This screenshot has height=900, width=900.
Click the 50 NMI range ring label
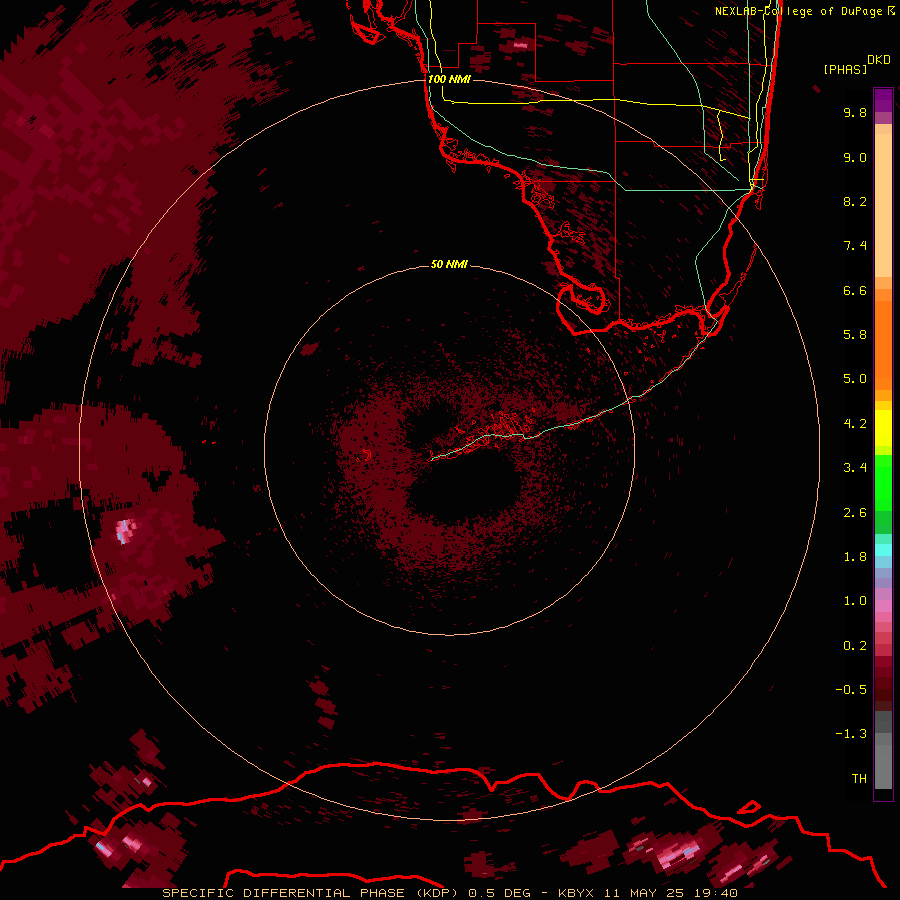449,264
